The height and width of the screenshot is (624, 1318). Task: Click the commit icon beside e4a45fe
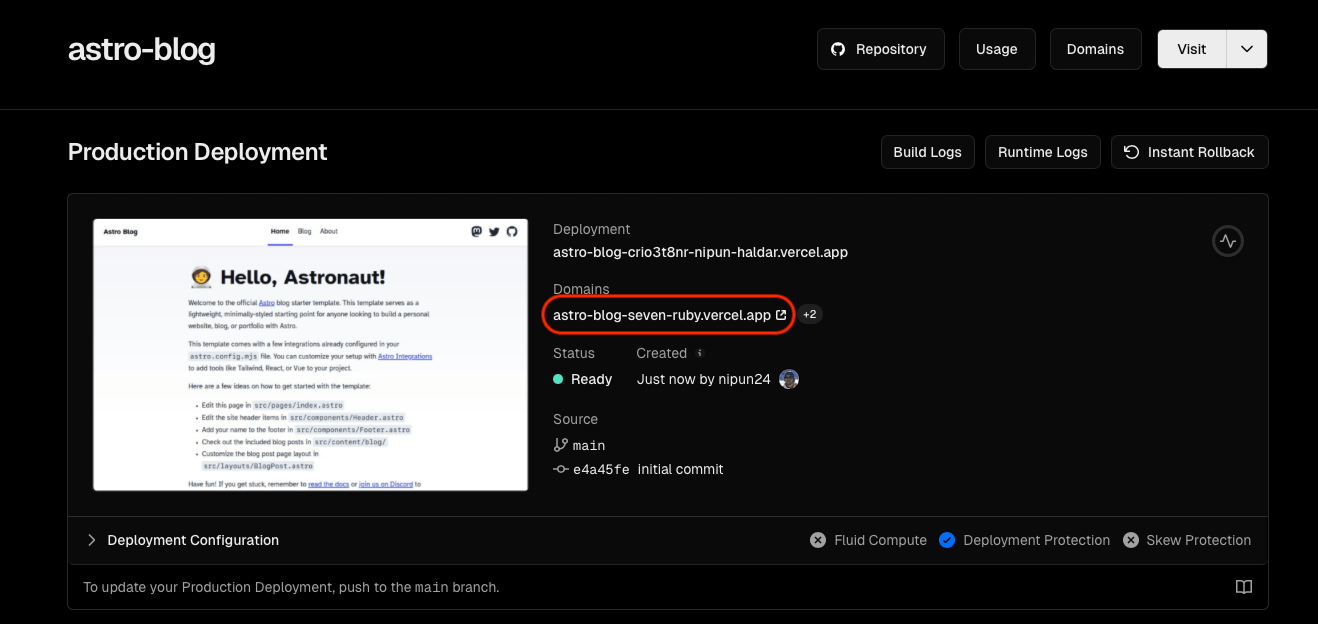tap(560, 469)
